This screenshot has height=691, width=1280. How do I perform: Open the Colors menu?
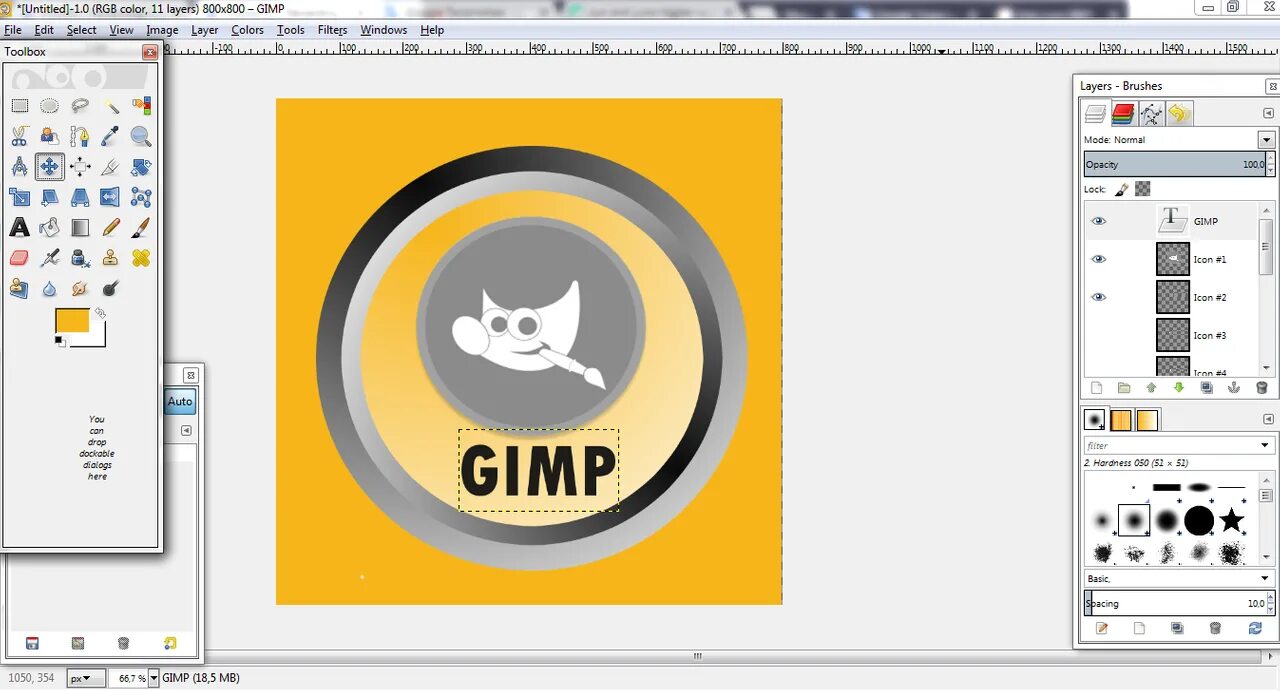pos(247,30)
